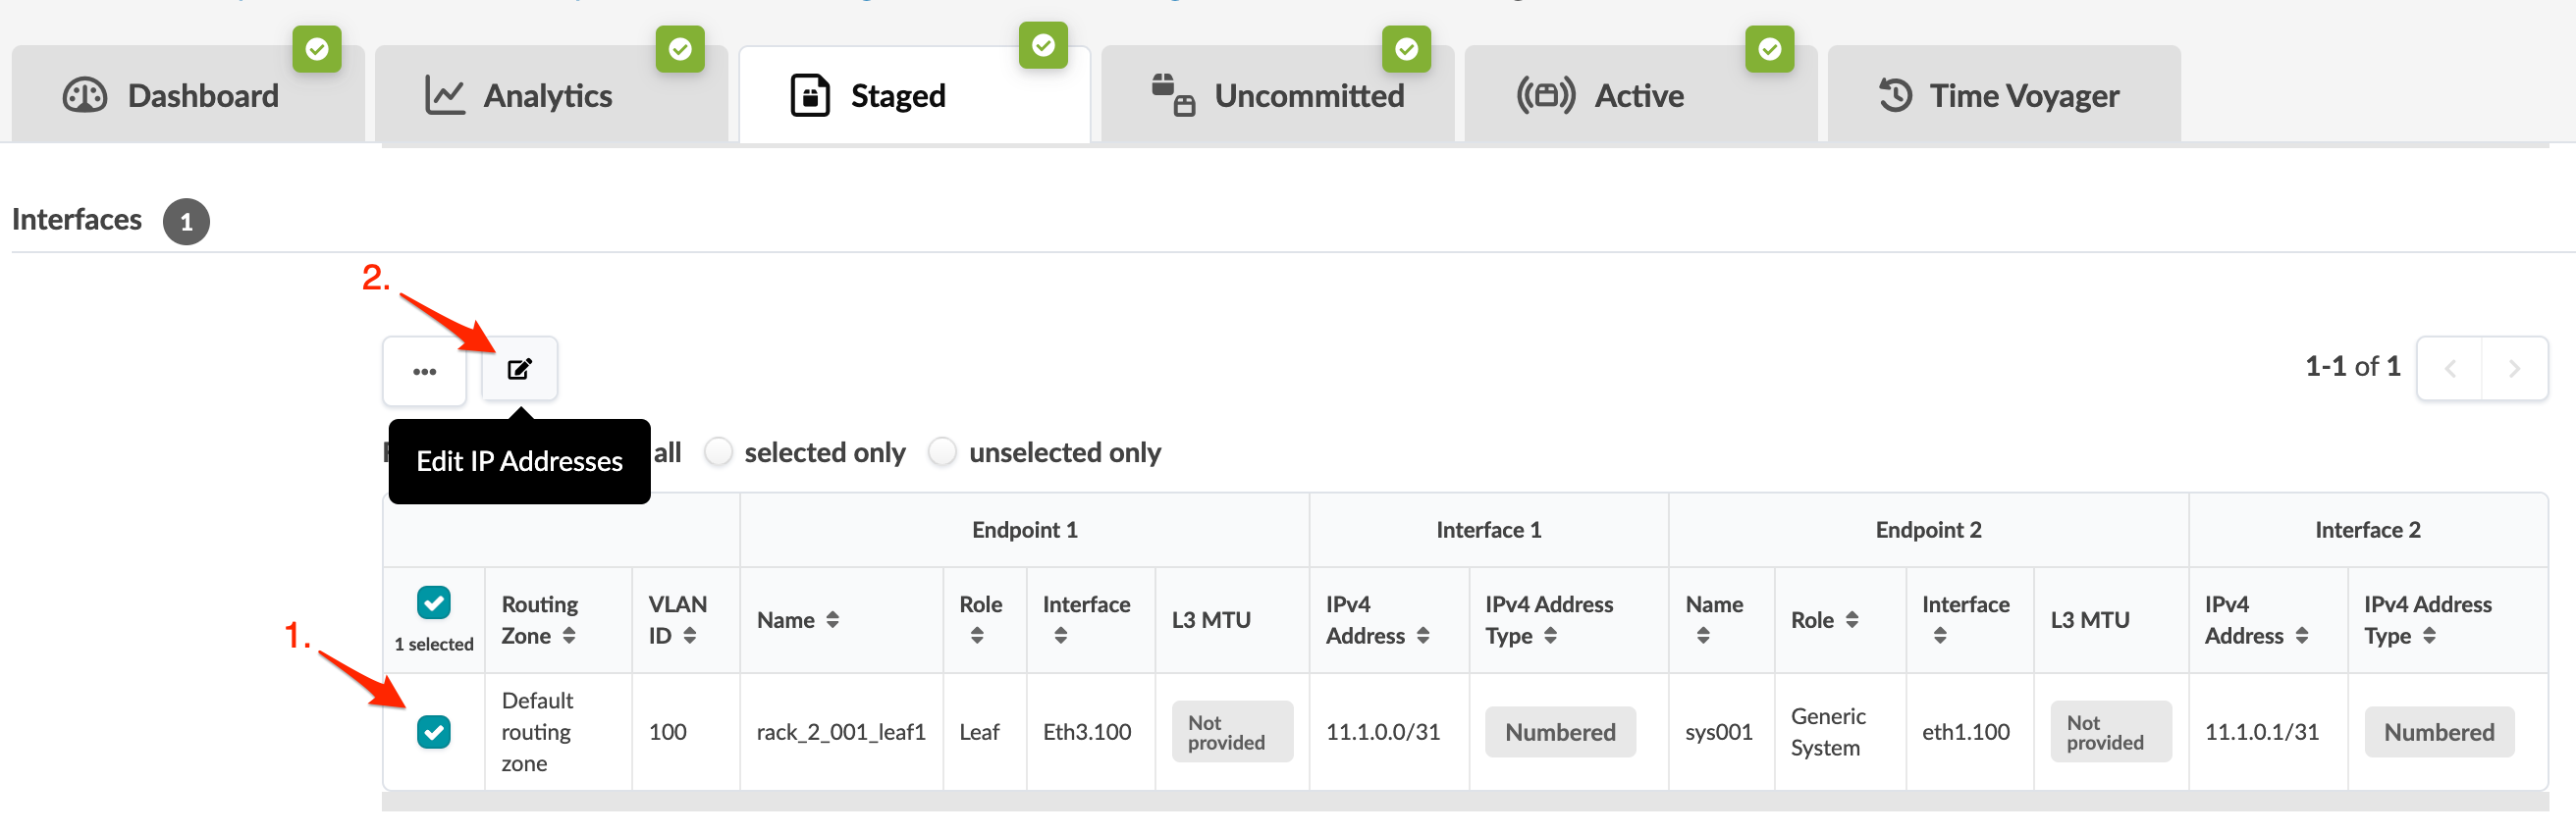
Task: Click the Numbered badge for Interface 1
Action: [x=1560, y=733]
